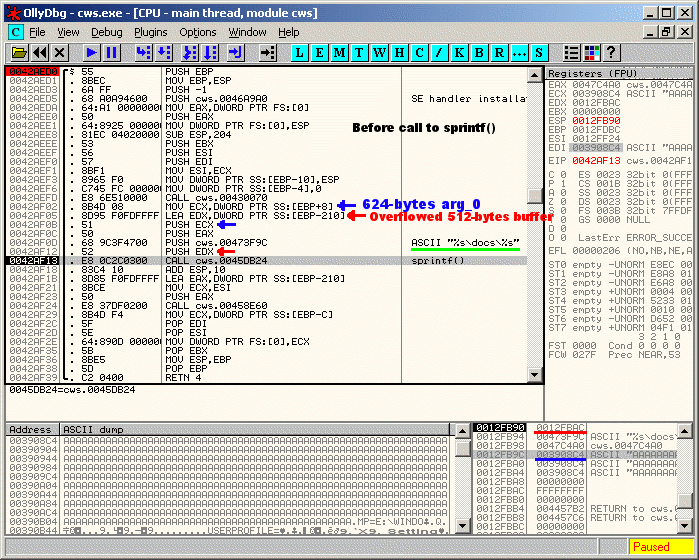This screenshot has width=699, height=560.
Task: Click the EIP register value 0042AF13
Action: click(x=596, y=161)
